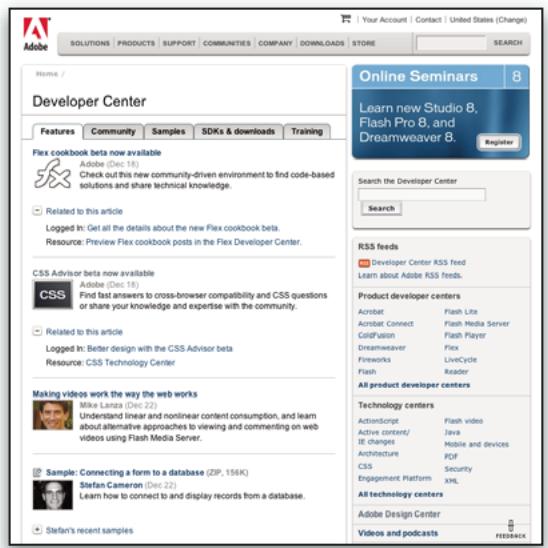
Task: Click Register on the Online Seminars banner
Action: tap(499, 142)
